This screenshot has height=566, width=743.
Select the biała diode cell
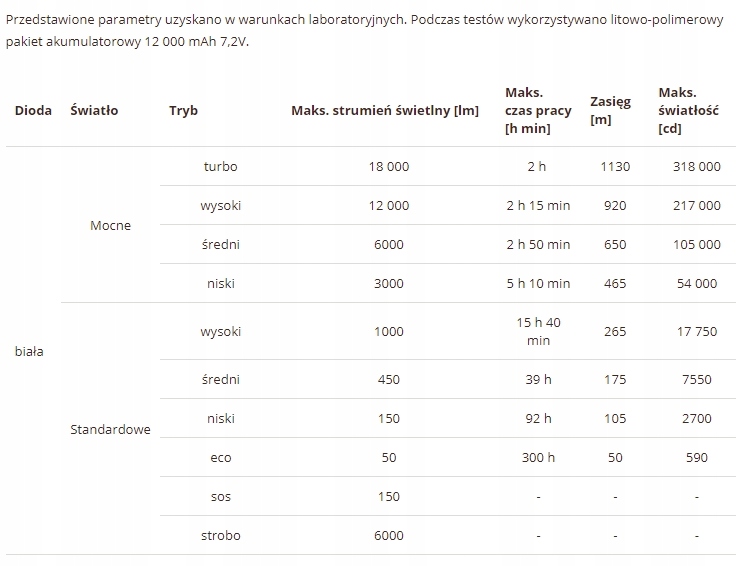[x=29, y=351]
